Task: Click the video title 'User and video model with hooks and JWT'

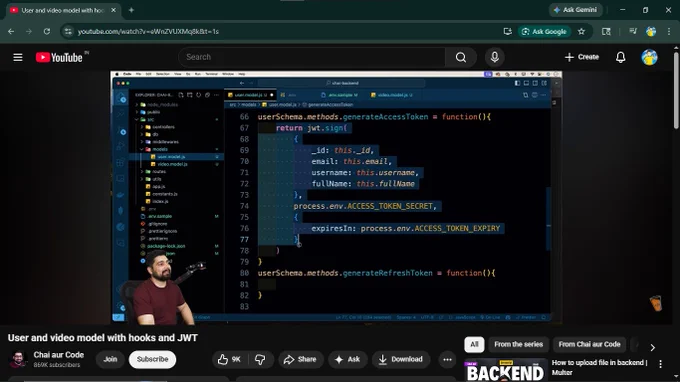Action: [x=103, y=338]
